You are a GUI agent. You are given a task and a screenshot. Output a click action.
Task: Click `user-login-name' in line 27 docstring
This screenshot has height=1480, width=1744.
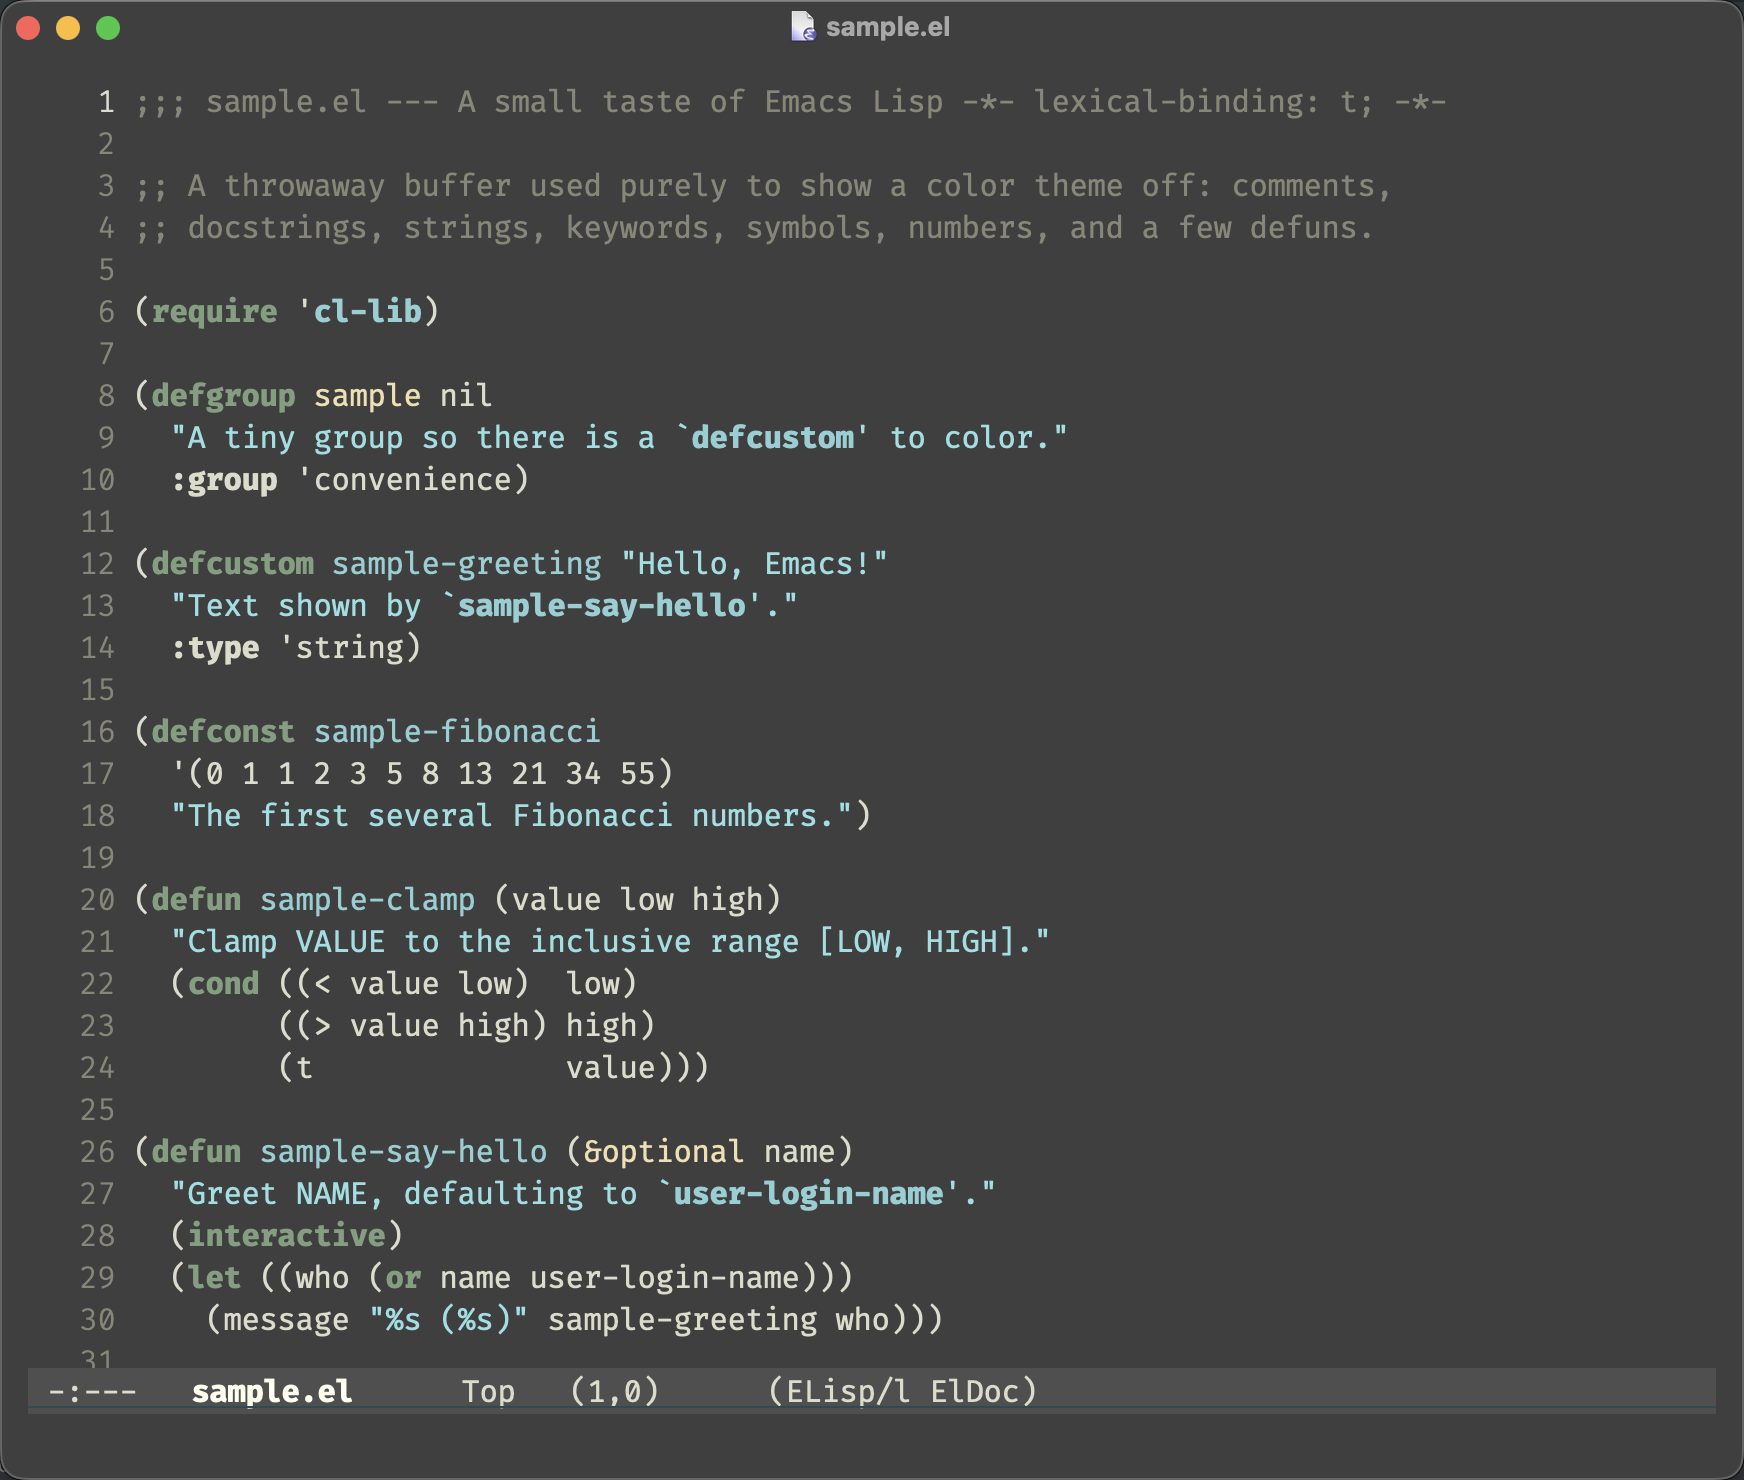tap(808, 1193)
